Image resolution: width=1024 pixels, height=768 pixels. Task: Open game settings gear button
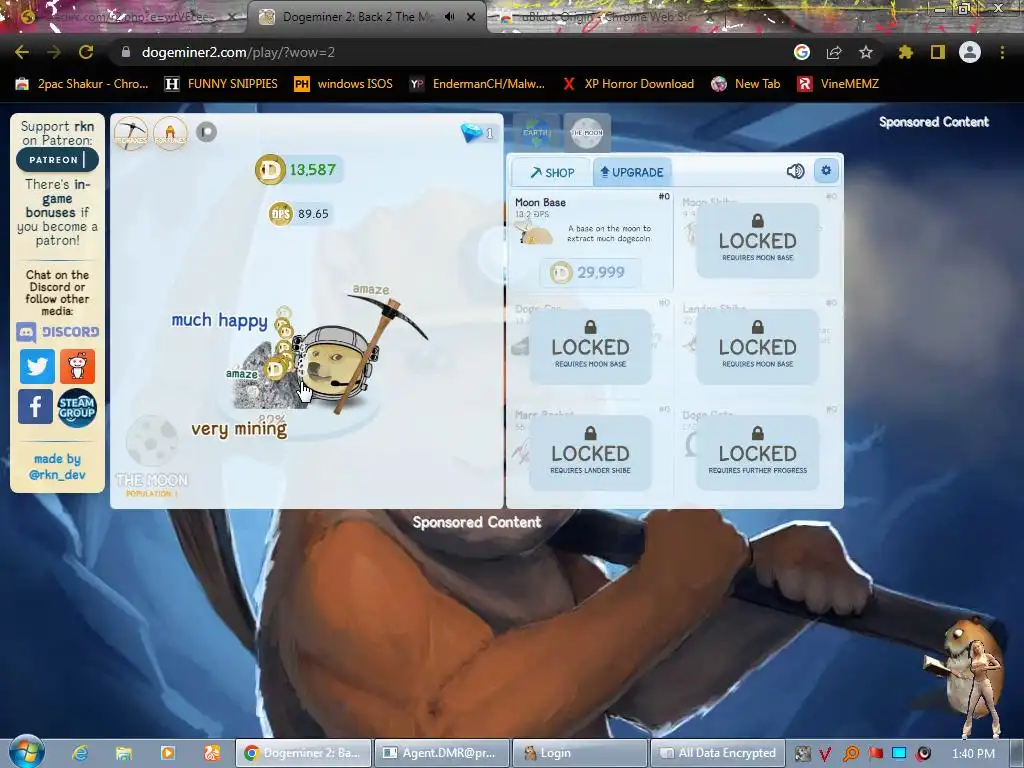click(x=826, y=170)
